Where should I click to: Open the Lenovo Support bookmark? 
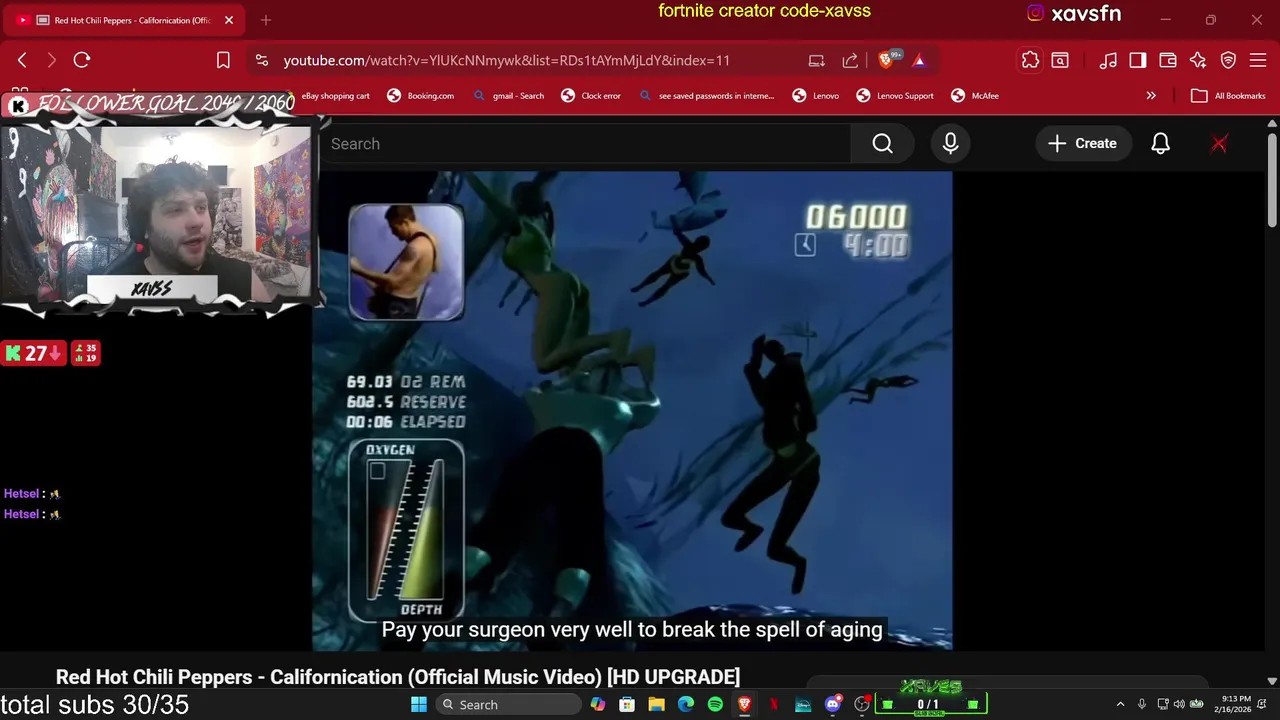pyautogui.click(x=894, y=96)
